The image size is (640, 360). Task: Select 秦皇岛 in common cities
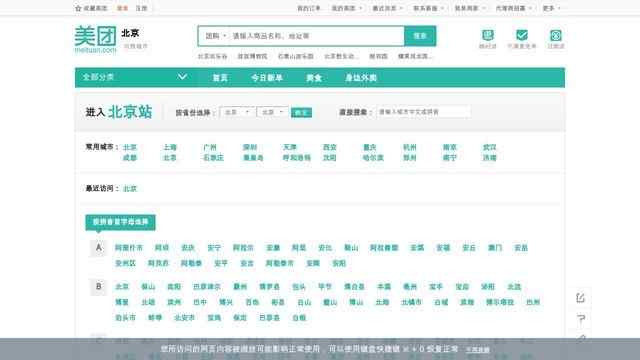[x=253, y=158]
